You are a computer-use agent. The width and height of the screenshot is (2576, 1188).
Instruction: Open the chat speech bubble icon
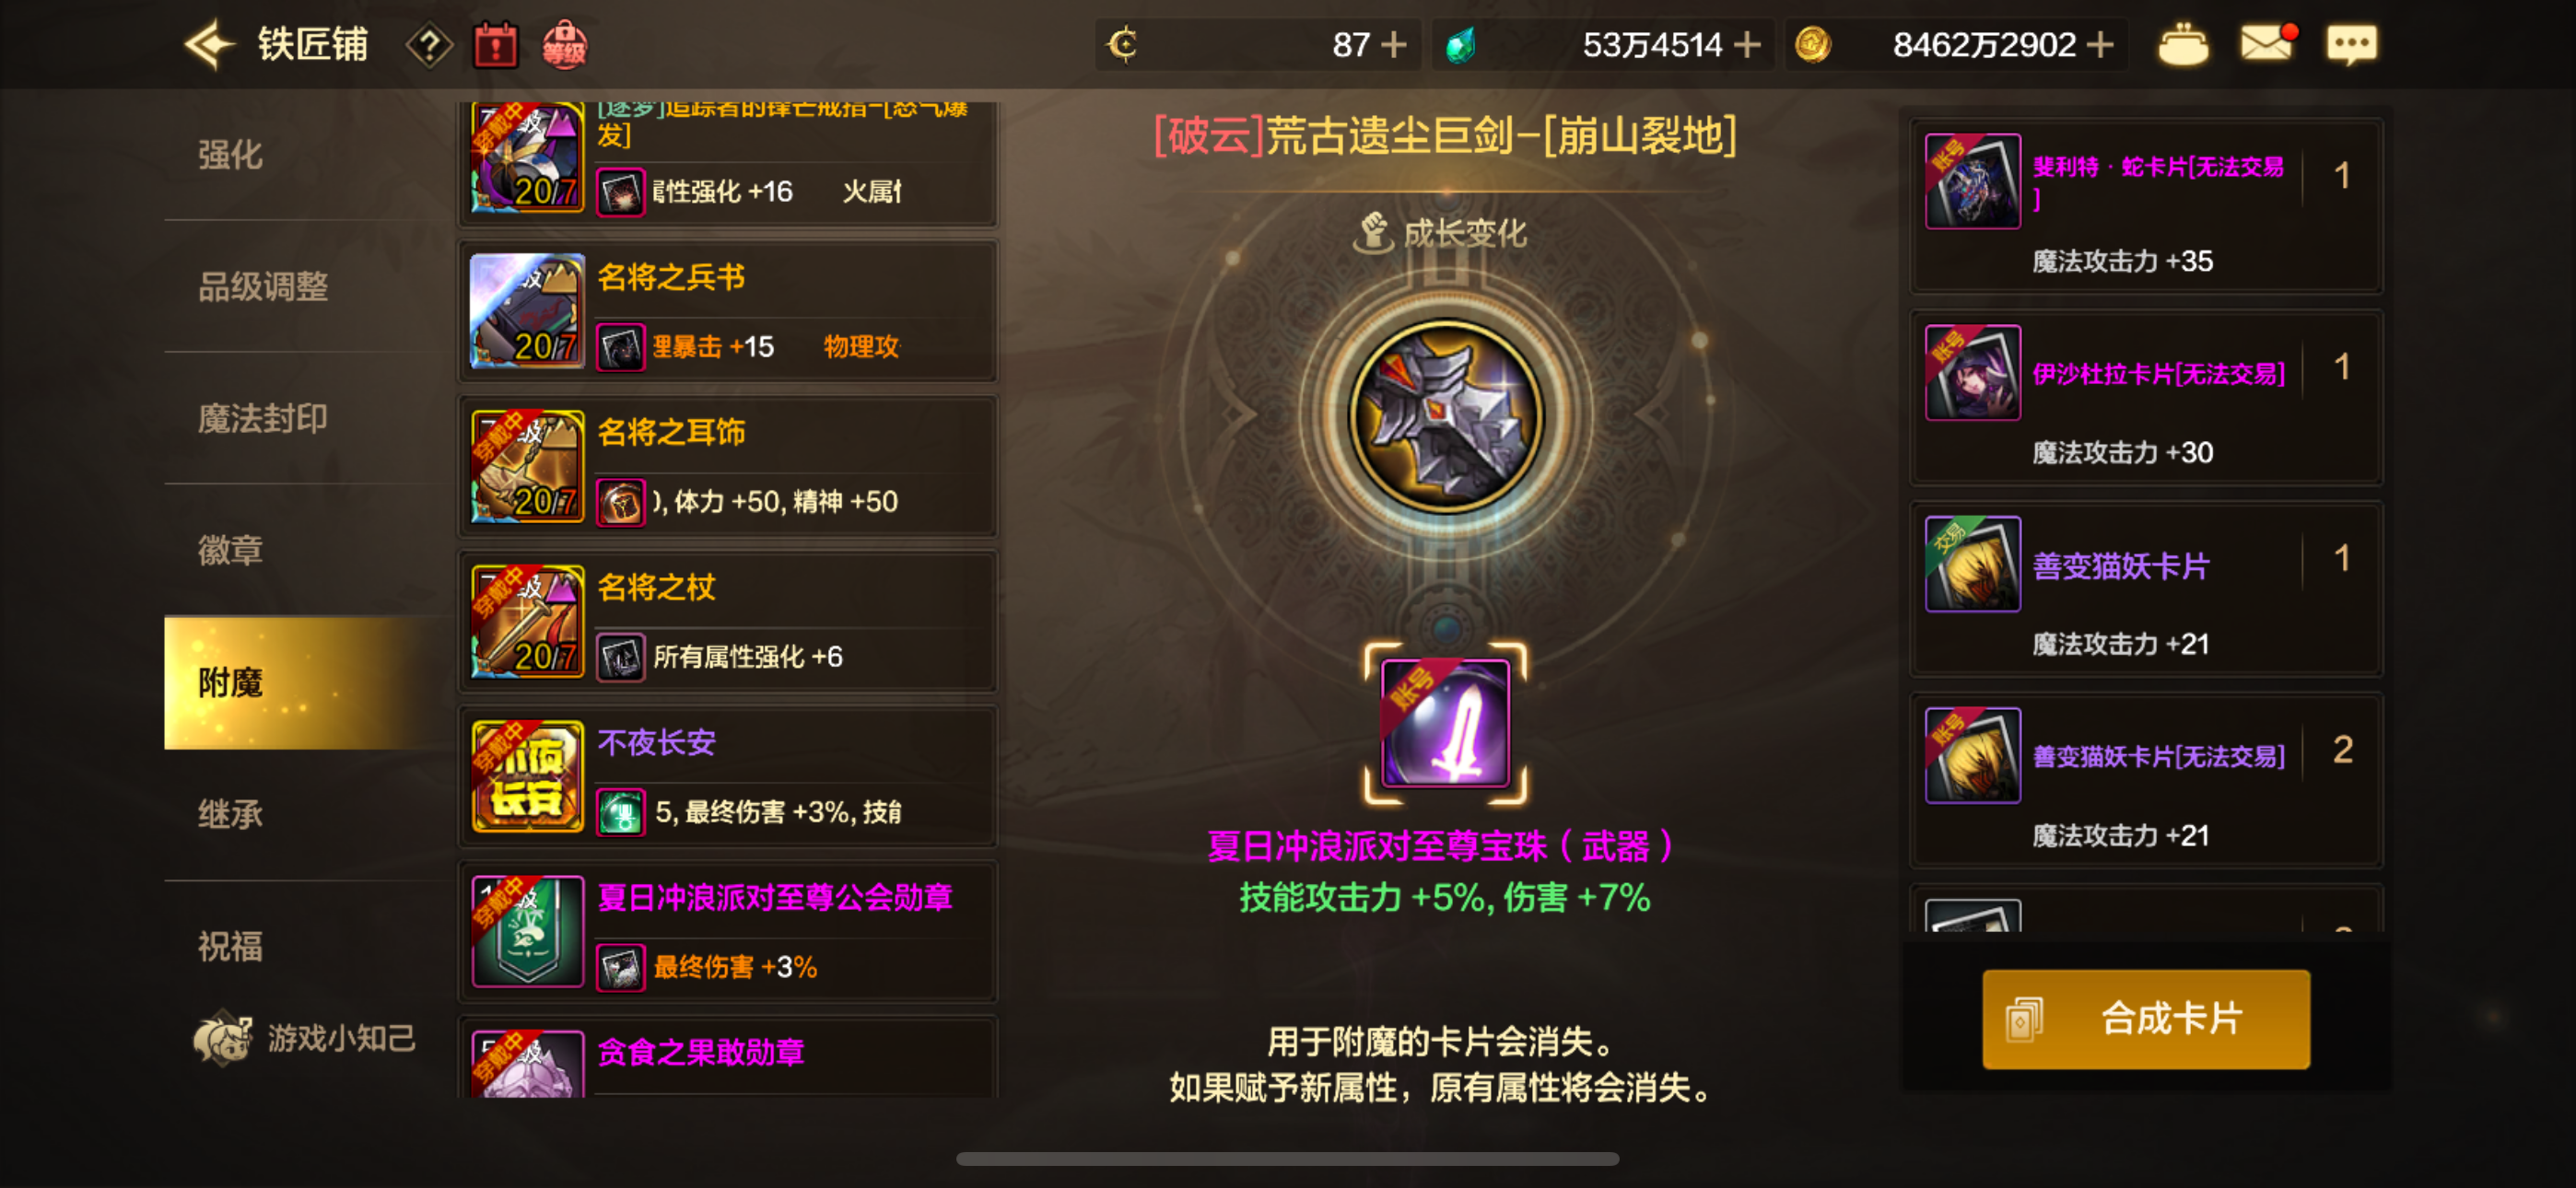pos(2351,45)
